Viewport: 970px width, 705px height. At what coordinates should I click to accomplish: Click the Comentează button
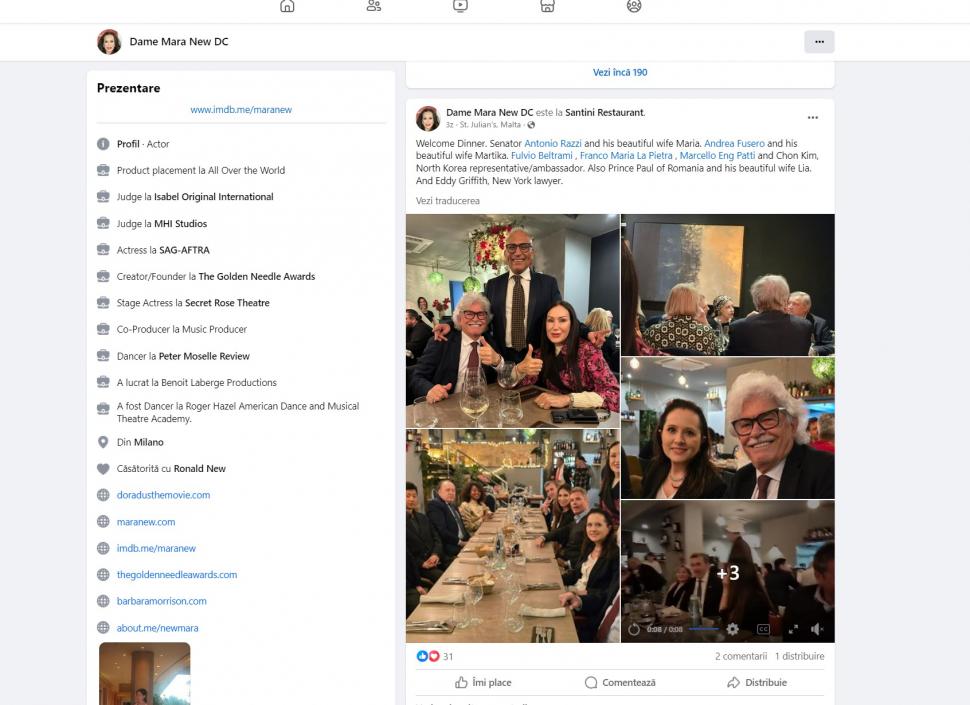(x=620, y=682)
